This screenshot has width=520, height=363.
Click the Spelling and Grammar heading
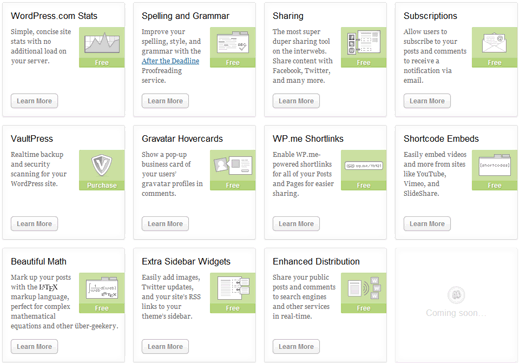[x=186, y=16]
